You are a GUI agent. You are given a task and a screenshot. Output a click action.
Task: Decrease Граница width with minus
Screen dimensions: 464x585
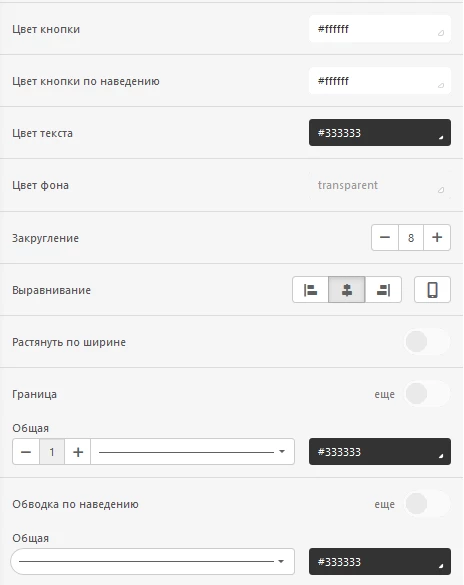(26, 452)
